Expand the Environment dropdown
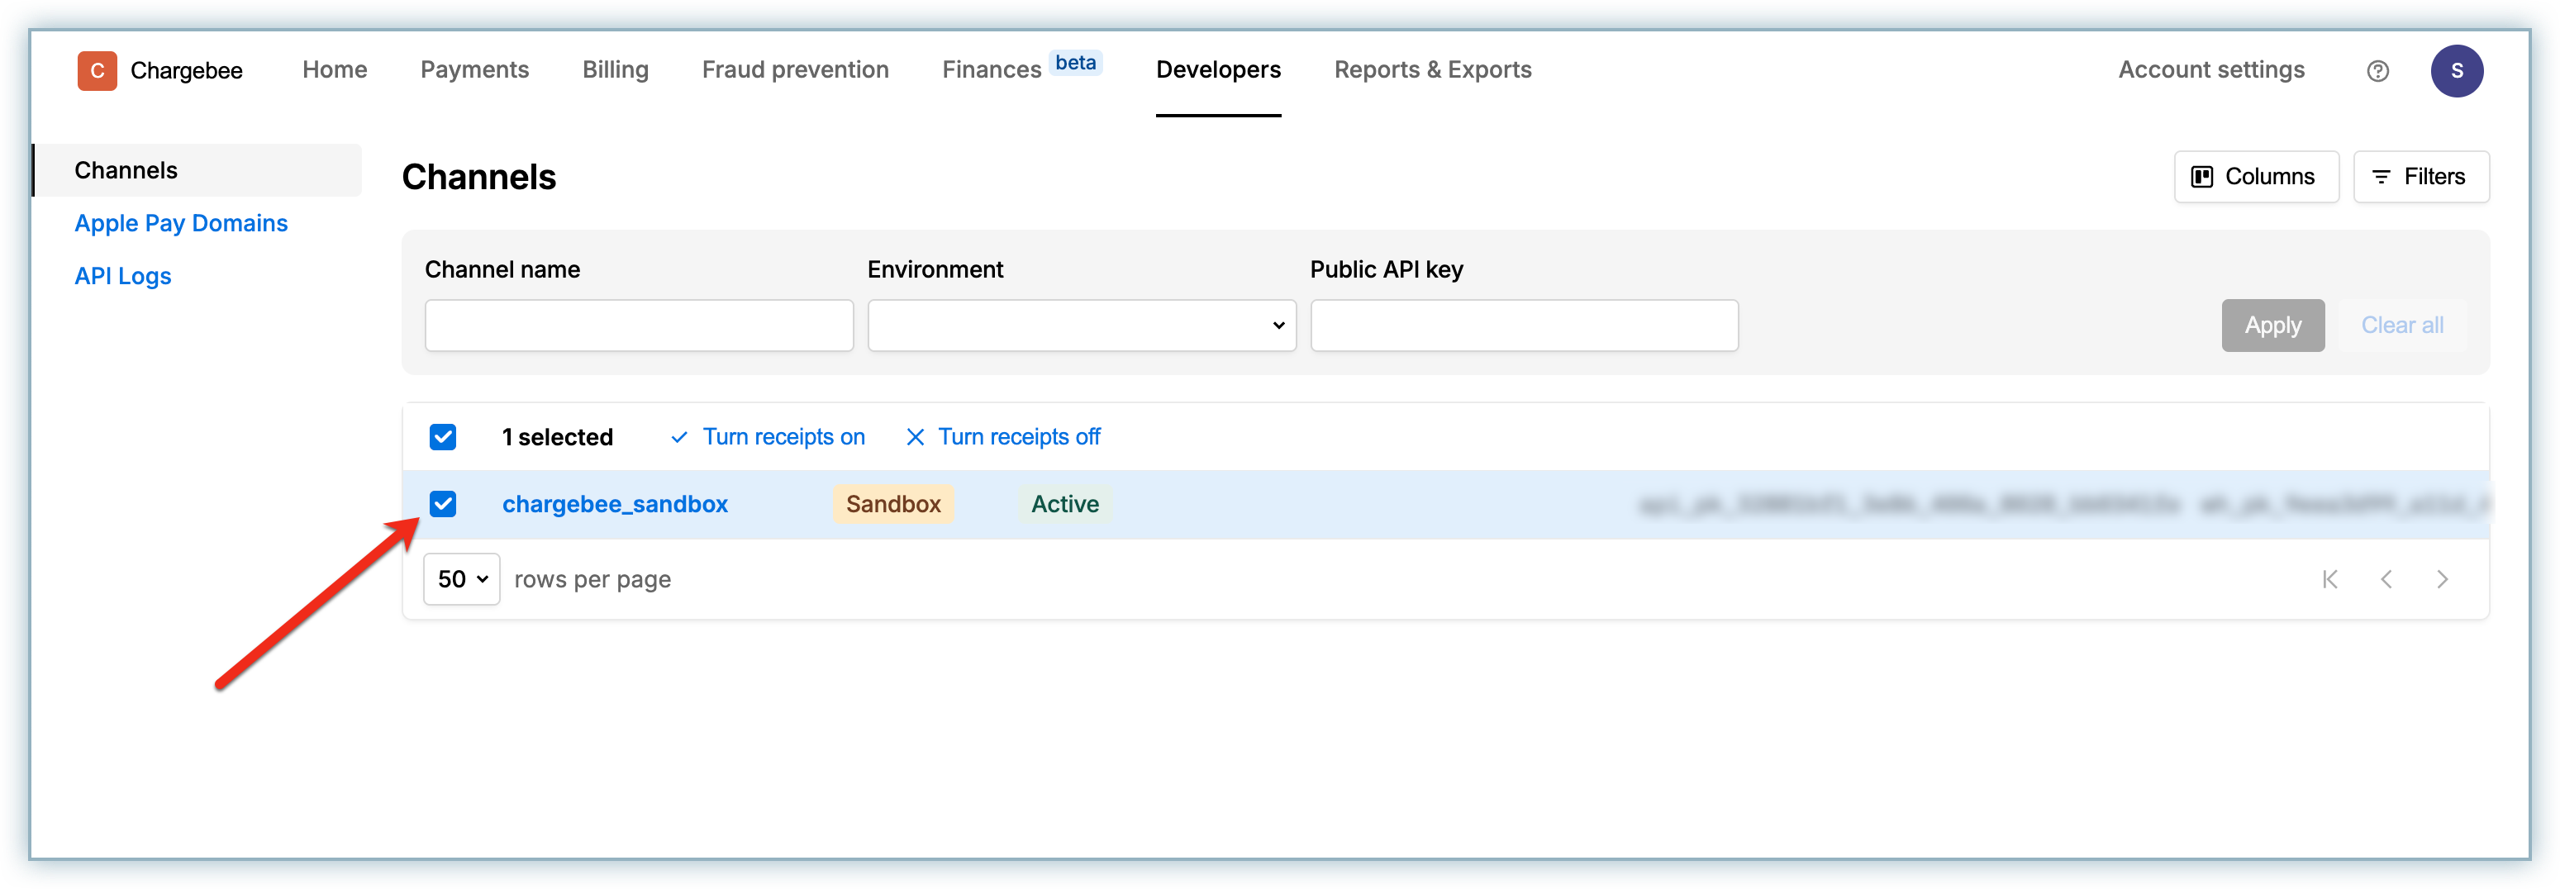The width and height of the screenshot is (2560, 889). tap(1080, 325)
